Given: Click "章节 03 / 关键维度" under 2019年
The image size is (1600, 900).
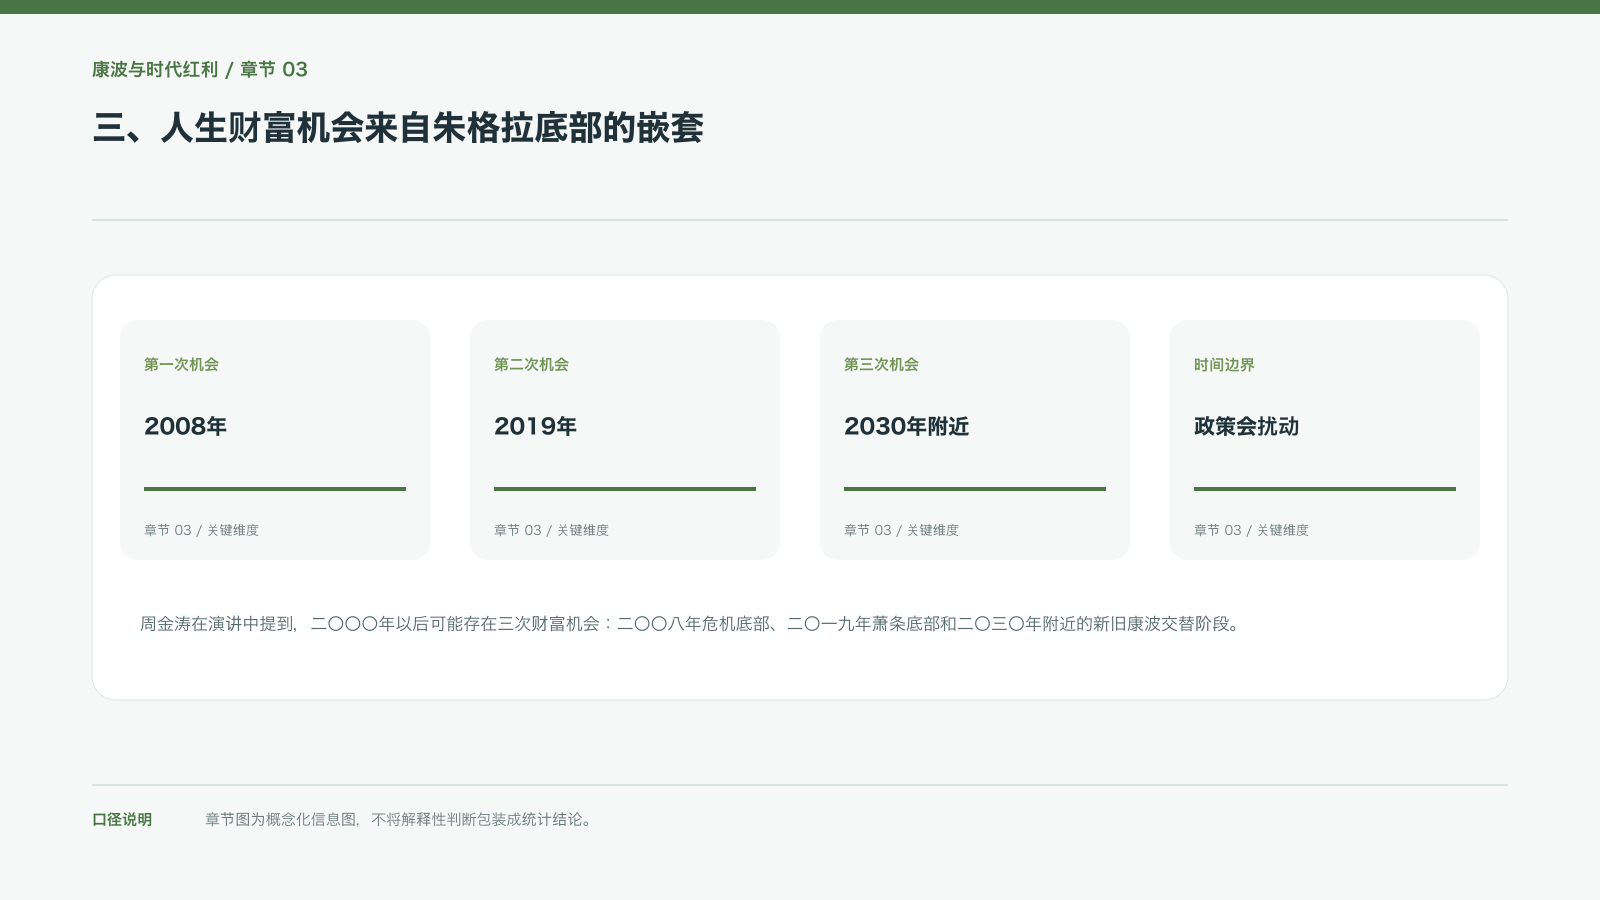Looking at the screenshot, I should tap(551, 530).
